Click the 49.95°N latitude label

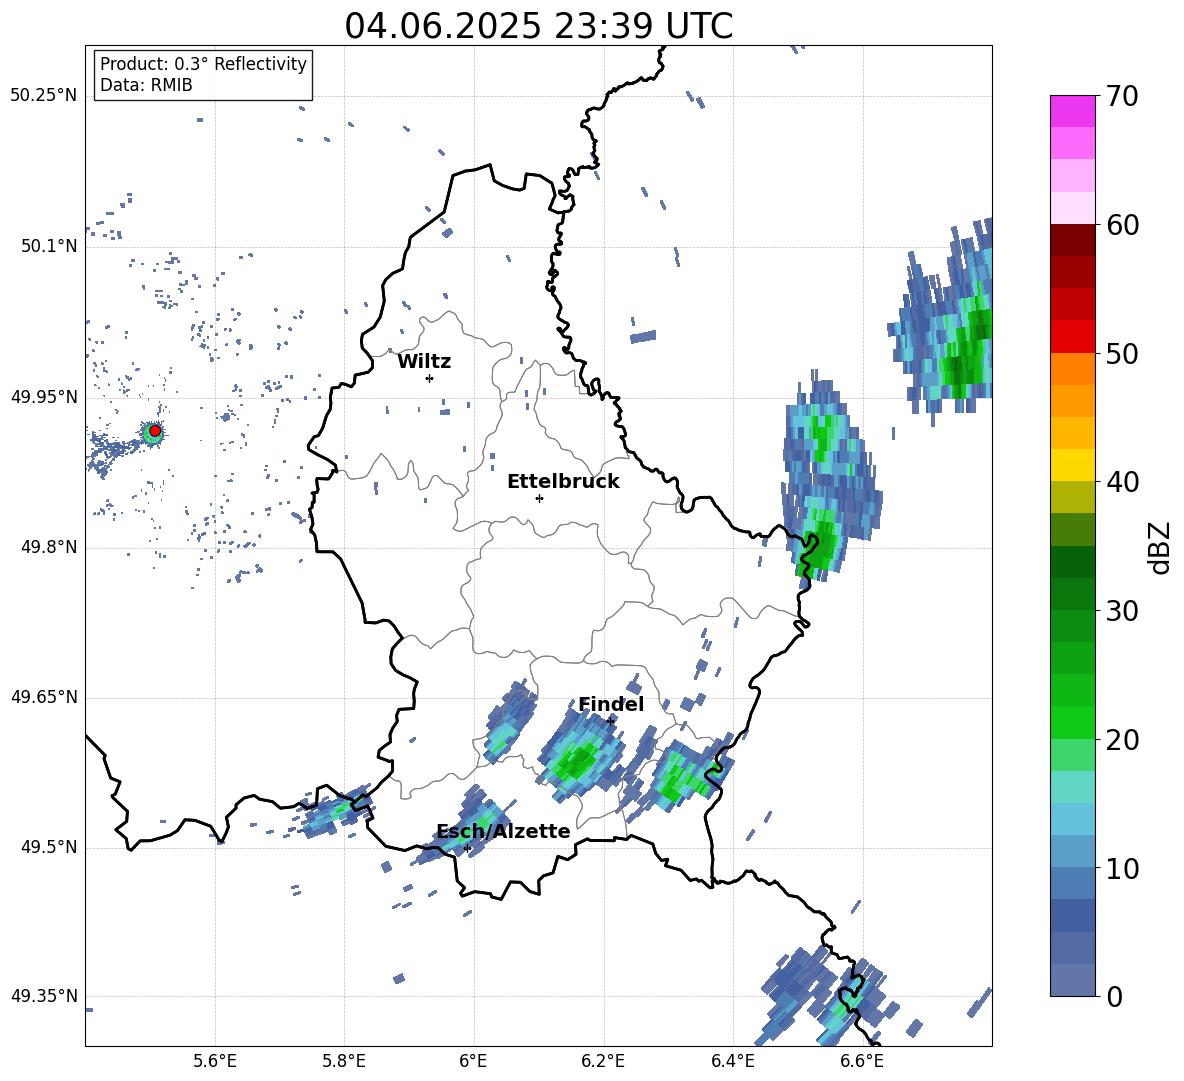pyautogui.click(x=44, y=397)
